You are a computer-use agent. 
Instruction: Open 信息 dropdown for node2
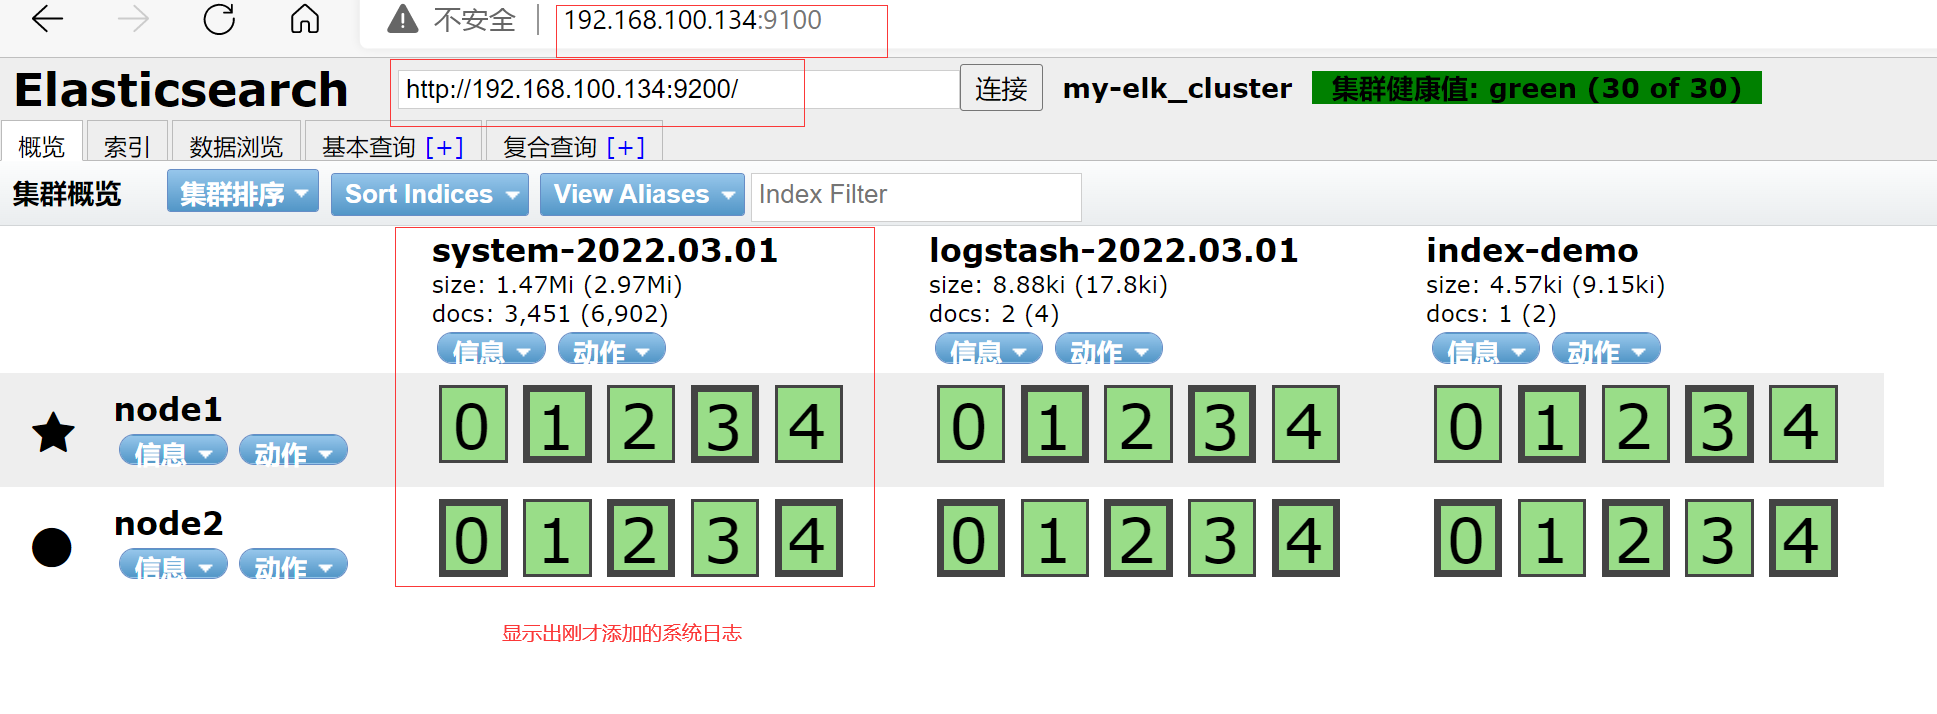(x=173, y=566)
